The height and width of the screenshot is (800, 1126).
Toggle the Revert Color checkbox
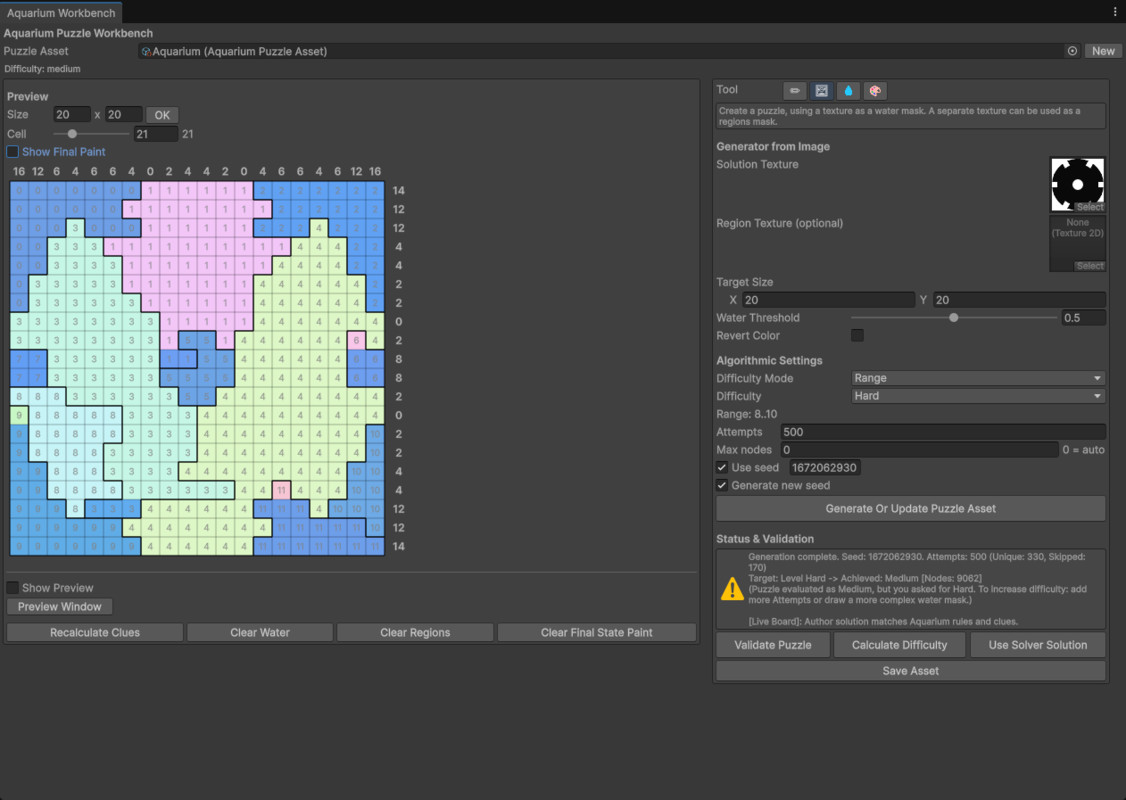click(857, 335)
